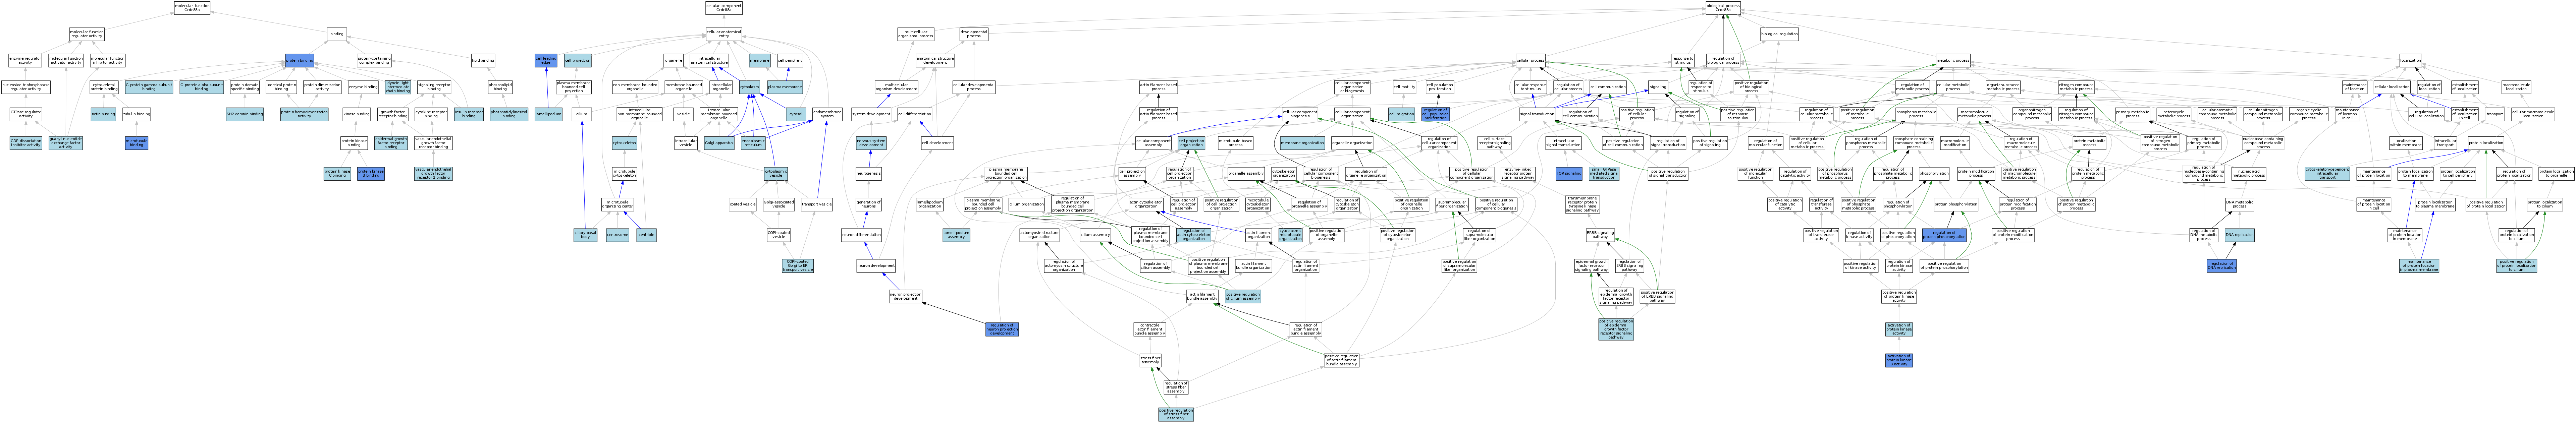The height and width of the screenshot is (423, 2576).
Task: Click the 'cell migration' node
Action: point(1402,114)
